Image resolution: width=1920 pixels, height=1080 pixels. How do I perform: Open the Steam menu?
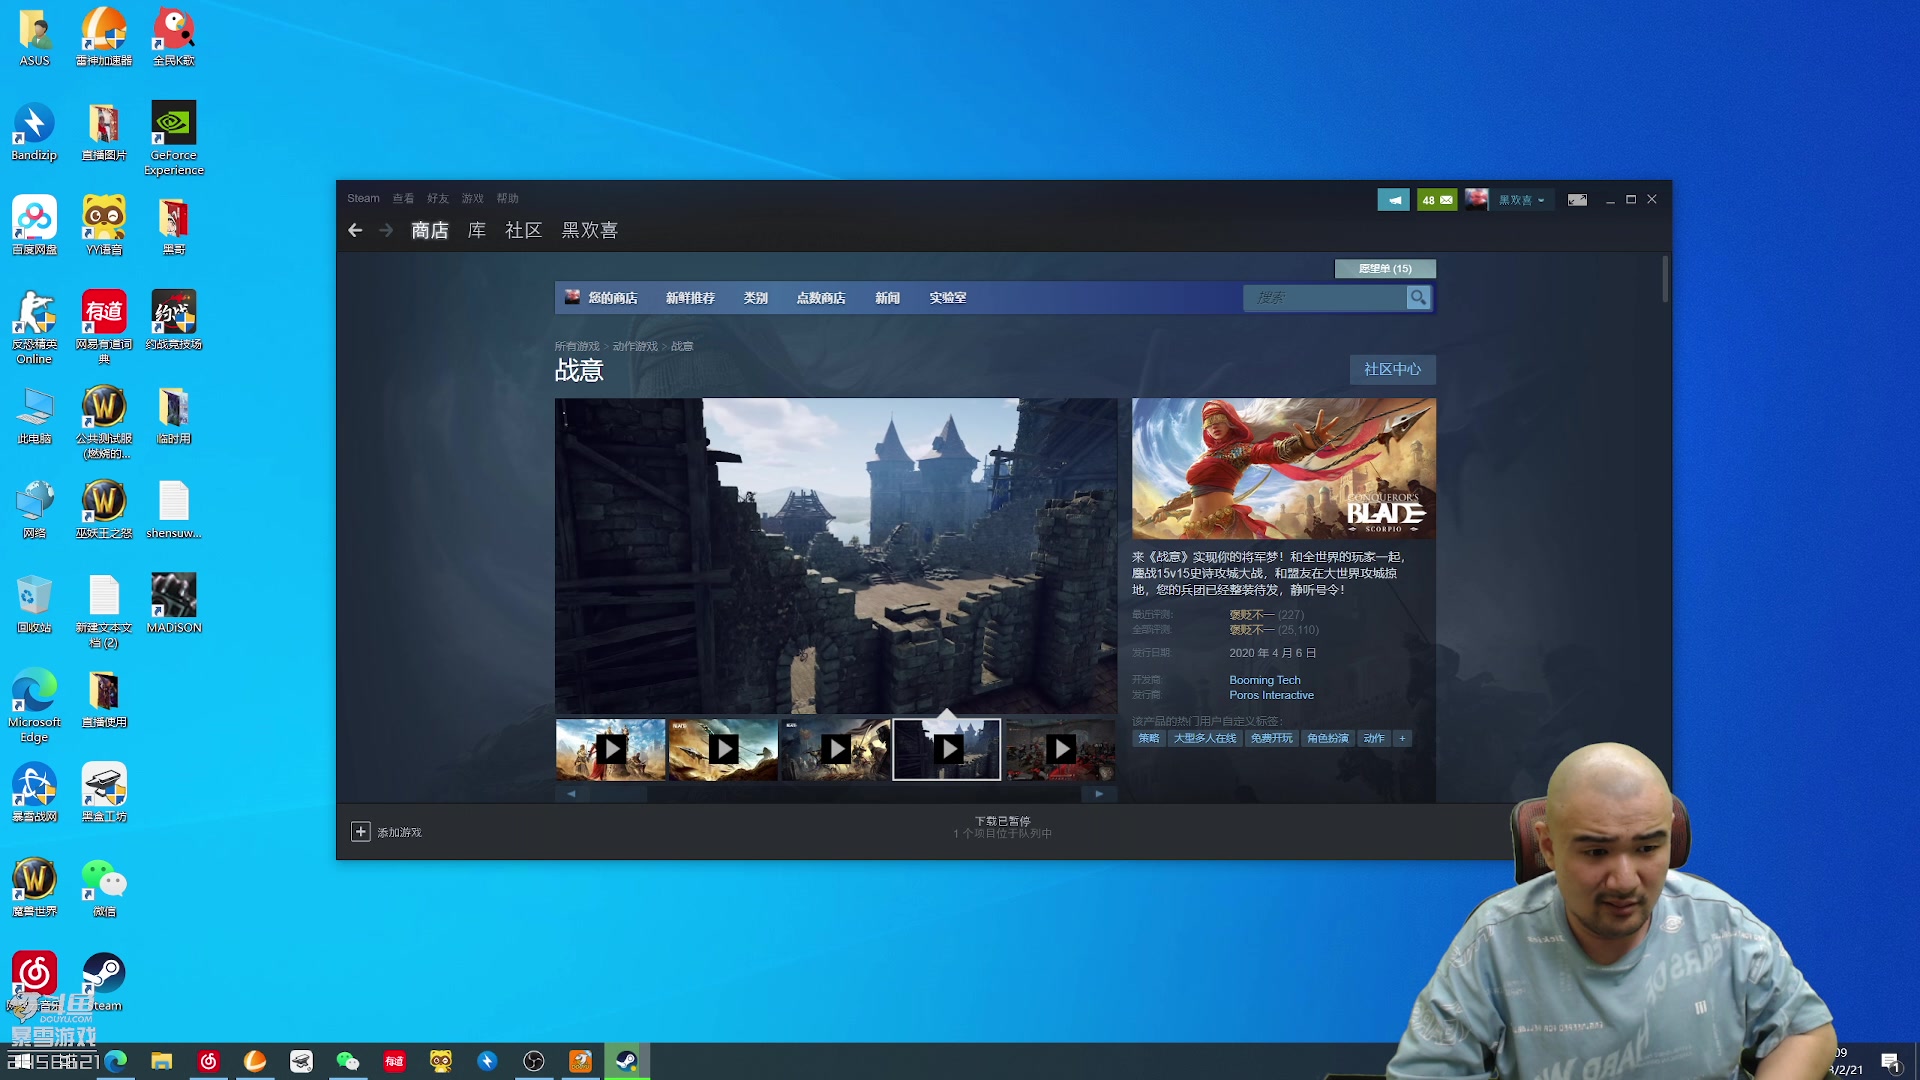pos(363,198)
